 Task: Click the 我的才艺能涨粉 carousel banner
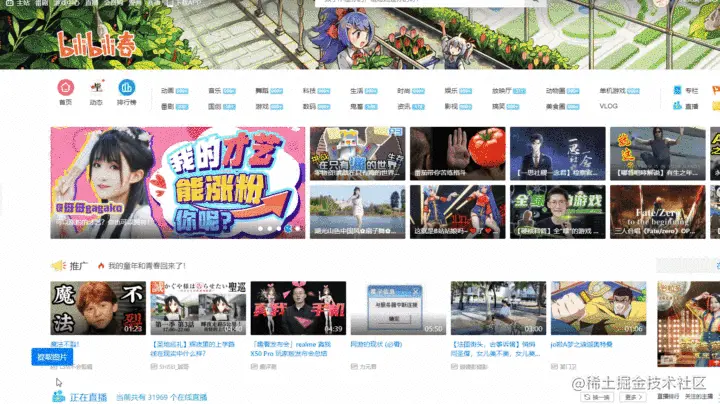tap(178, 183)
